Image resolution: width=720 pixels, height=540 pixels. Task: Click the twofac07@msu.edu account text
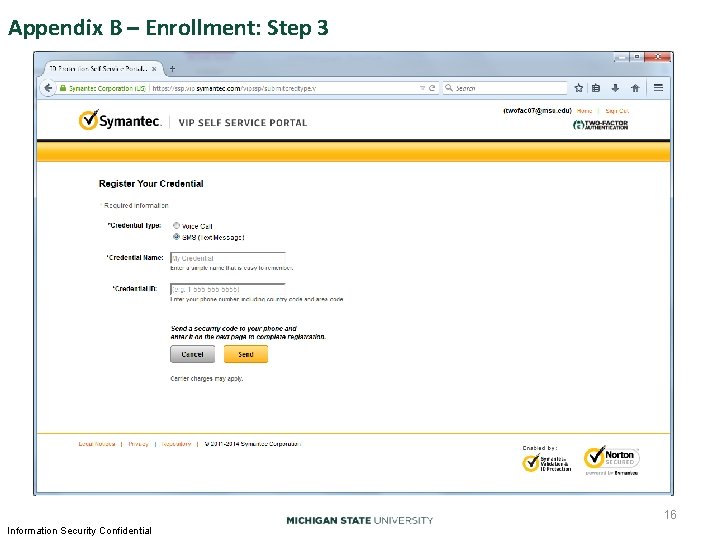click(x=538, y=111)
